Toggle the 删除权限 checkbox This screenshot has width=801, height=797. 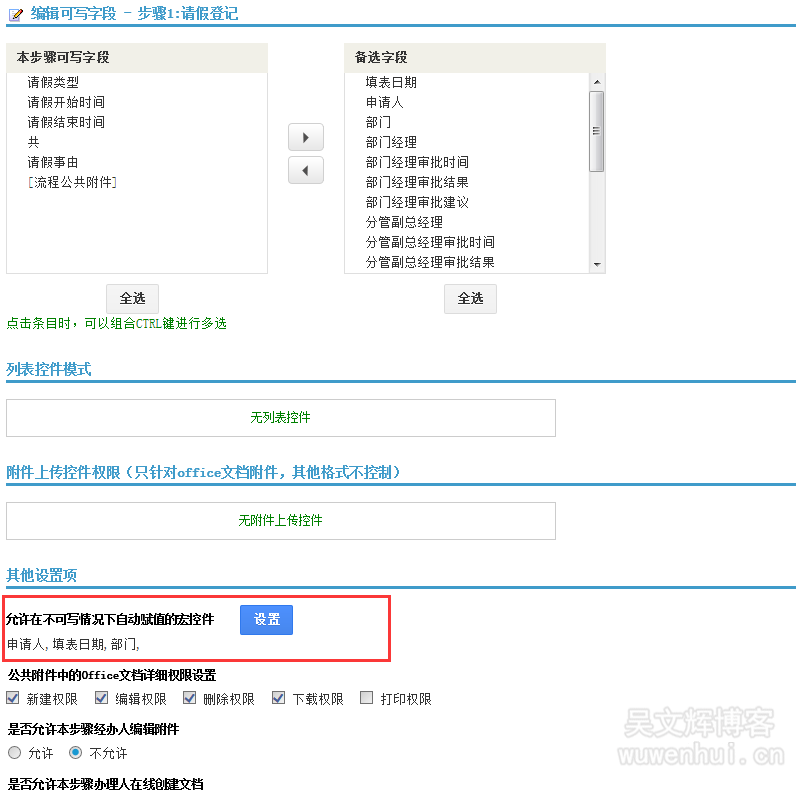click(190, 698)
